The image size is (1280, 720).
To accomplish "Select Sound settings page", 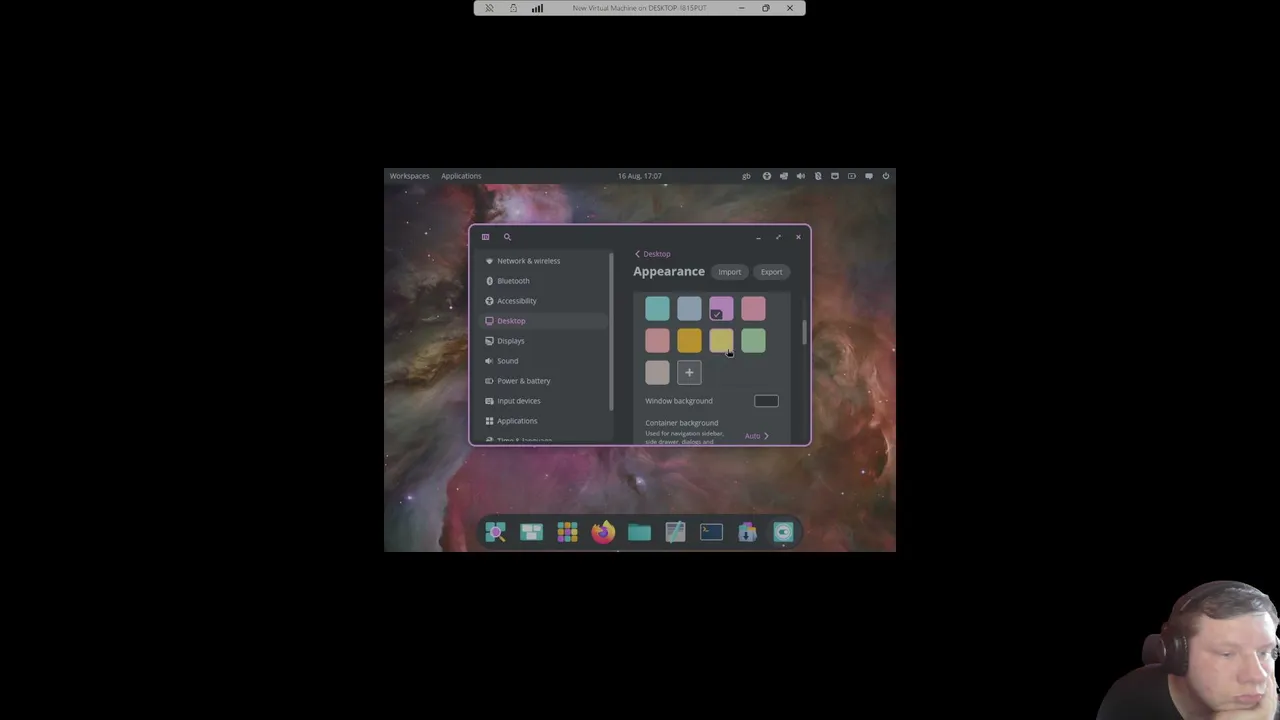I will pyautogui.click(x=543, y=361).
